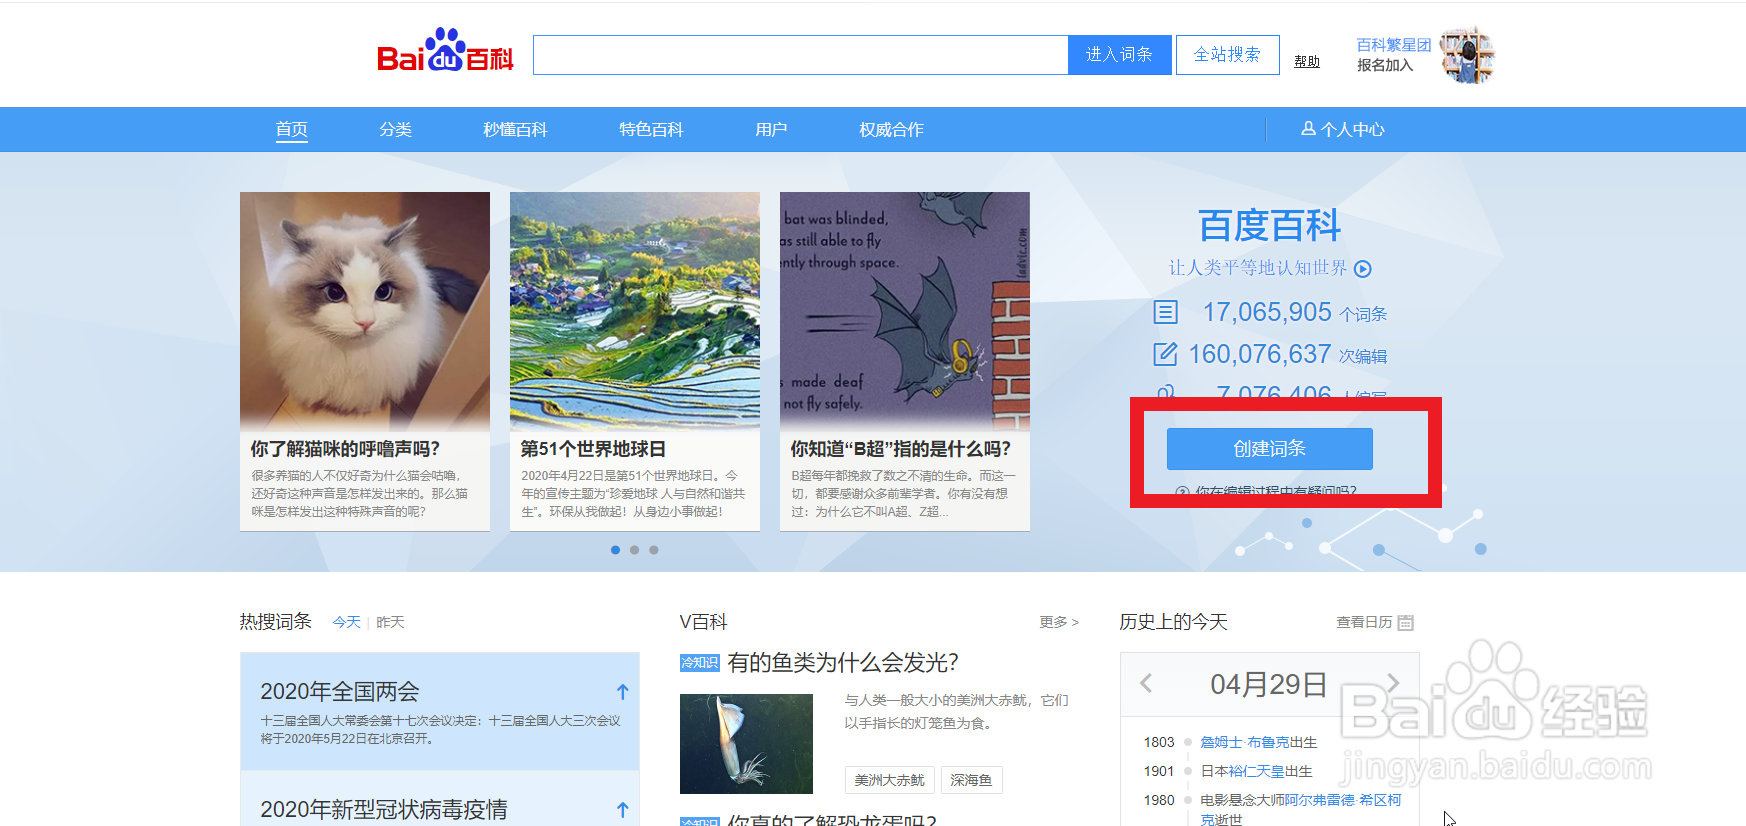1746x826 pixels.
Task: Play the 让人类平等地认知世界 video icon
Action: 1363,269
